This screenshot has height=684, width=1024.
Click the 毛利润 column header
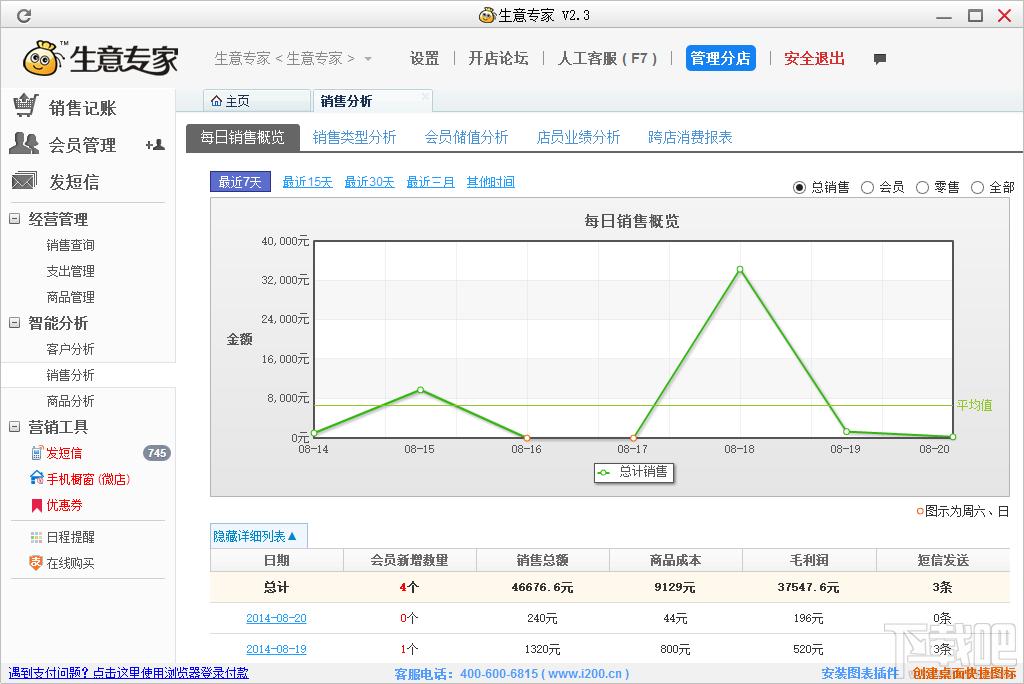(809, 560)
